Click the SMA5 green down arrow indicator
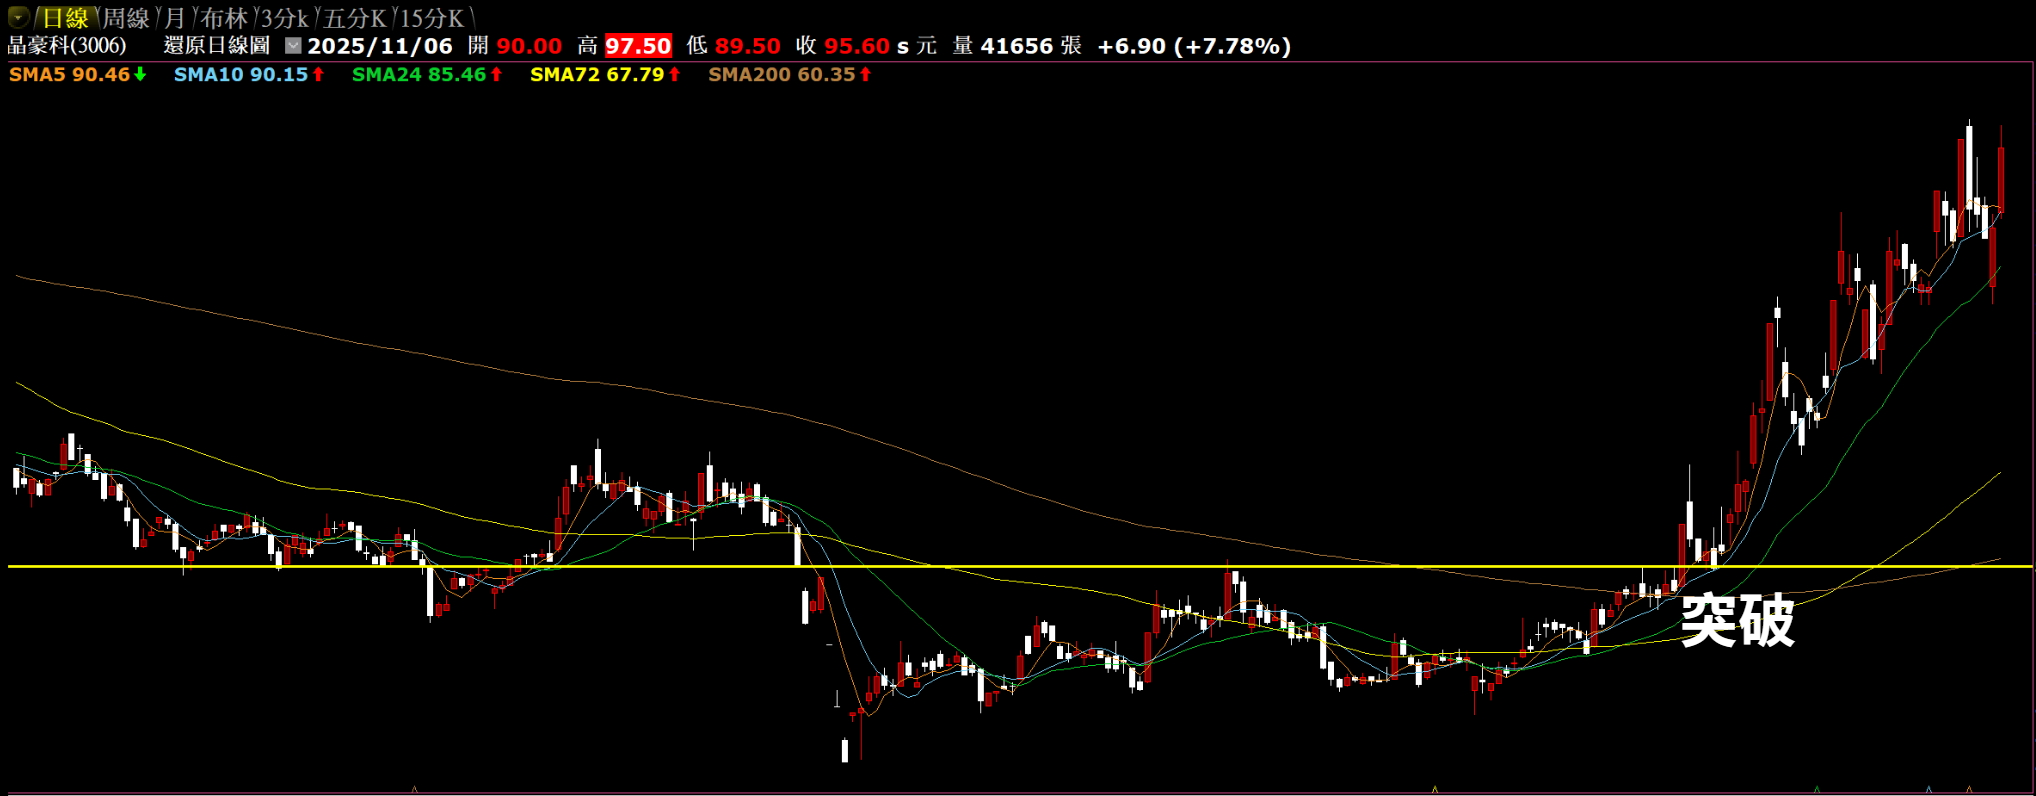The width and height of the screenshot is (2036, 796). tap(140, 74)
